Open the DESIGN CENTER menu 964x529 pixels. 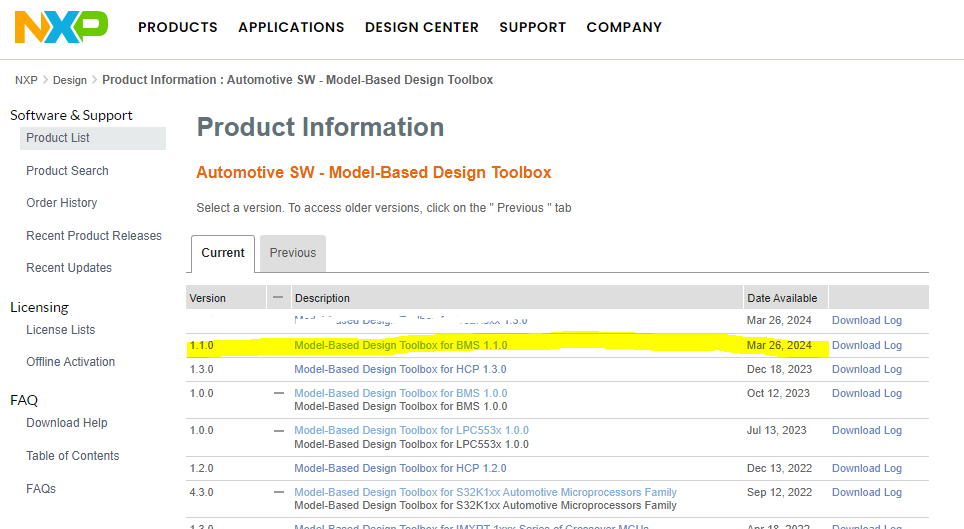point(421,27)
